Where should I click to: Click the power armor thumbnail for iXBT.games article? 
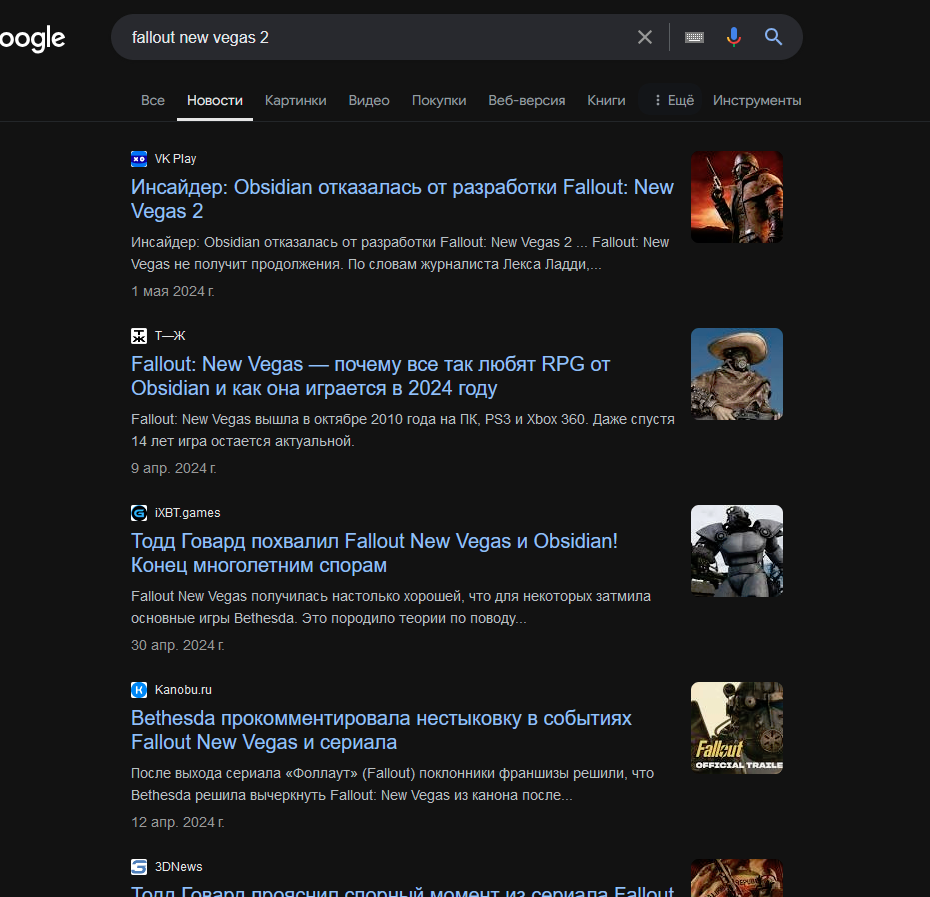737,551
